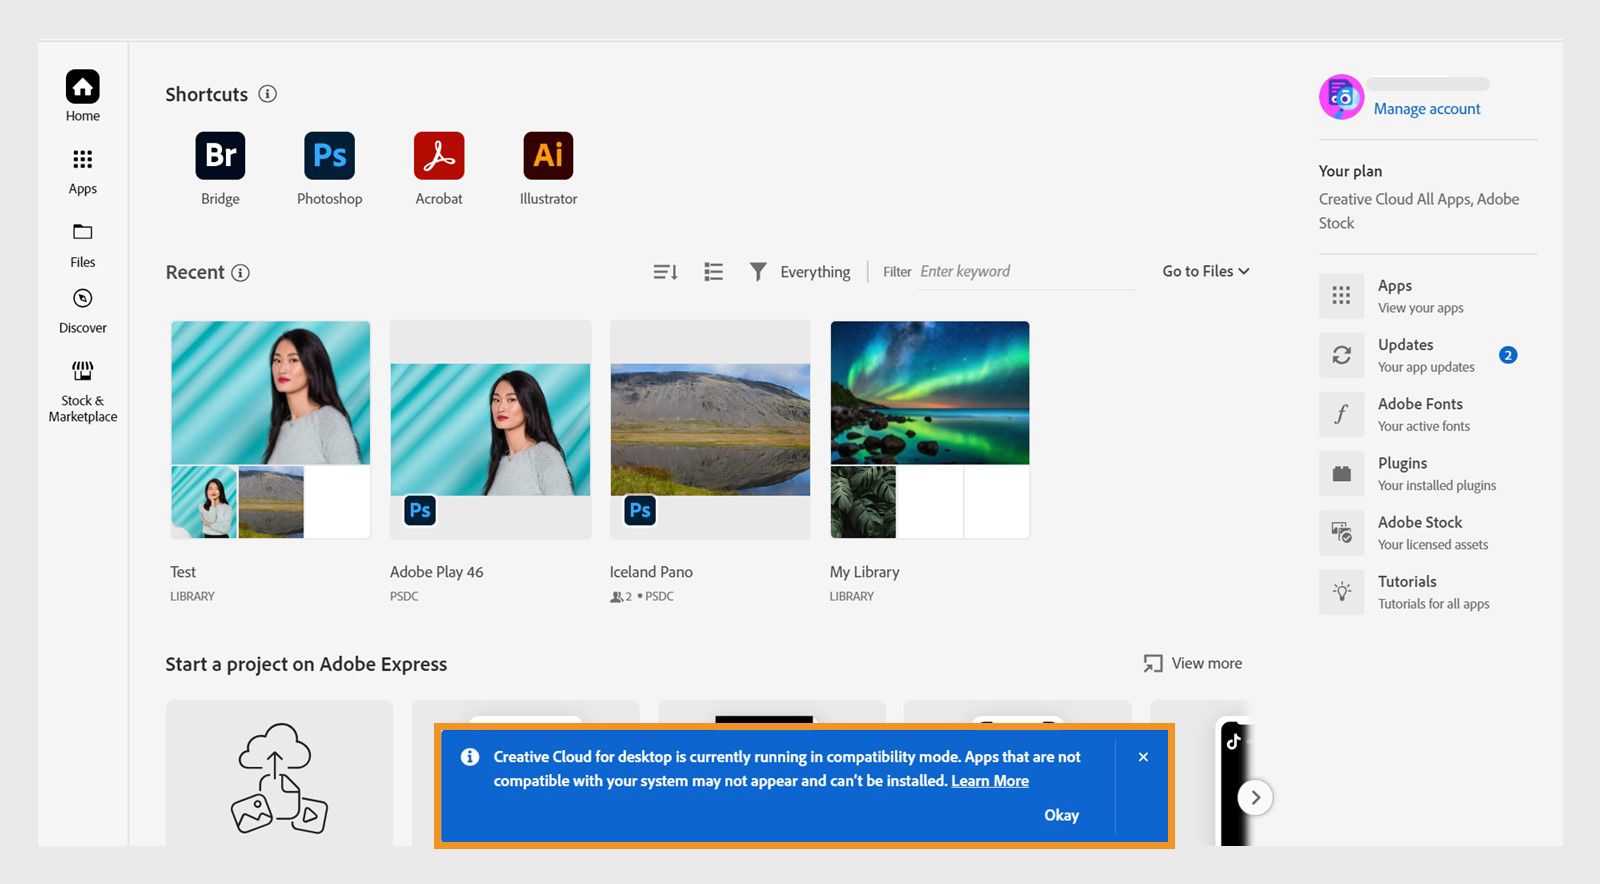Click the 'Iceland Pano' file name
The image size is (1600, 884).
(x=651, y=572)
